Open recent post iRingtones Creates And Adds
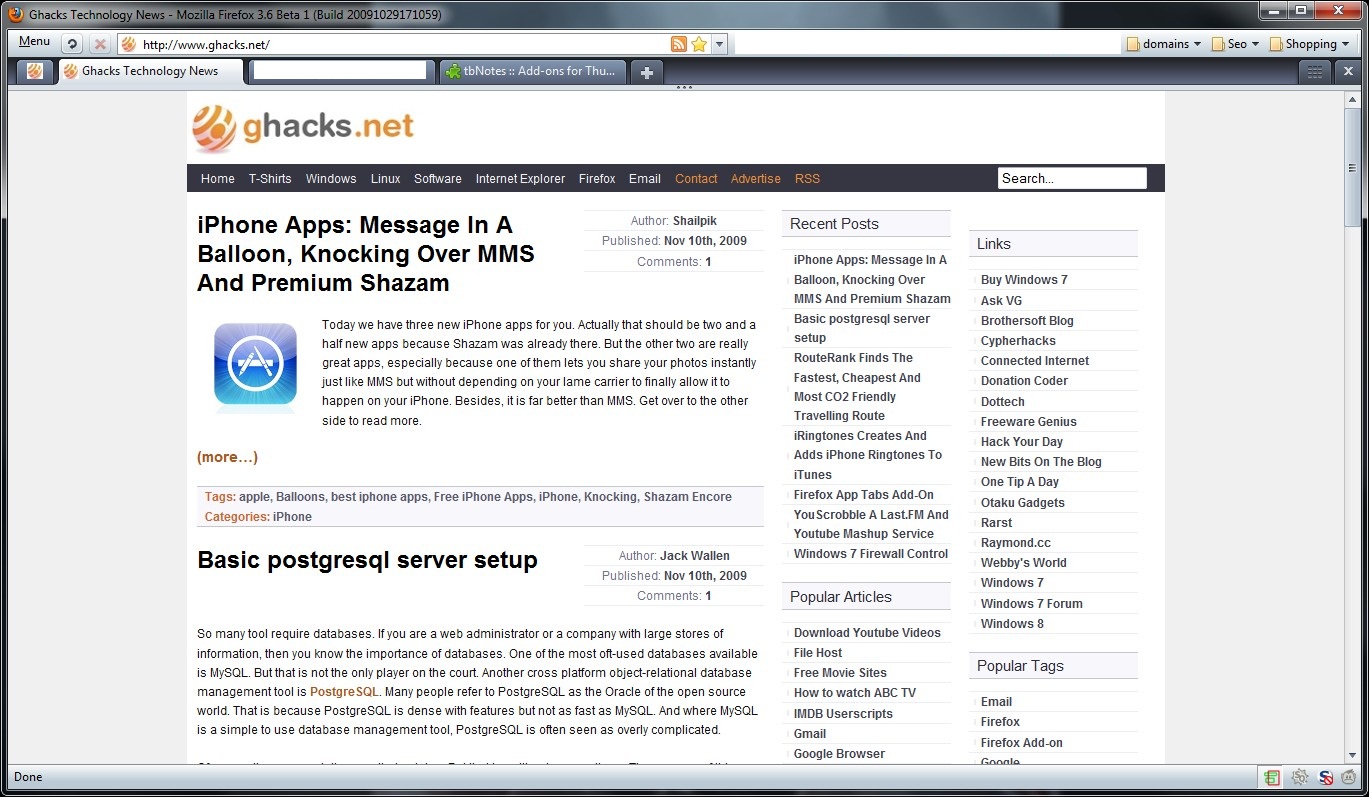The width and height of the screenshot is (1369, 797). [x=868, y=455]
